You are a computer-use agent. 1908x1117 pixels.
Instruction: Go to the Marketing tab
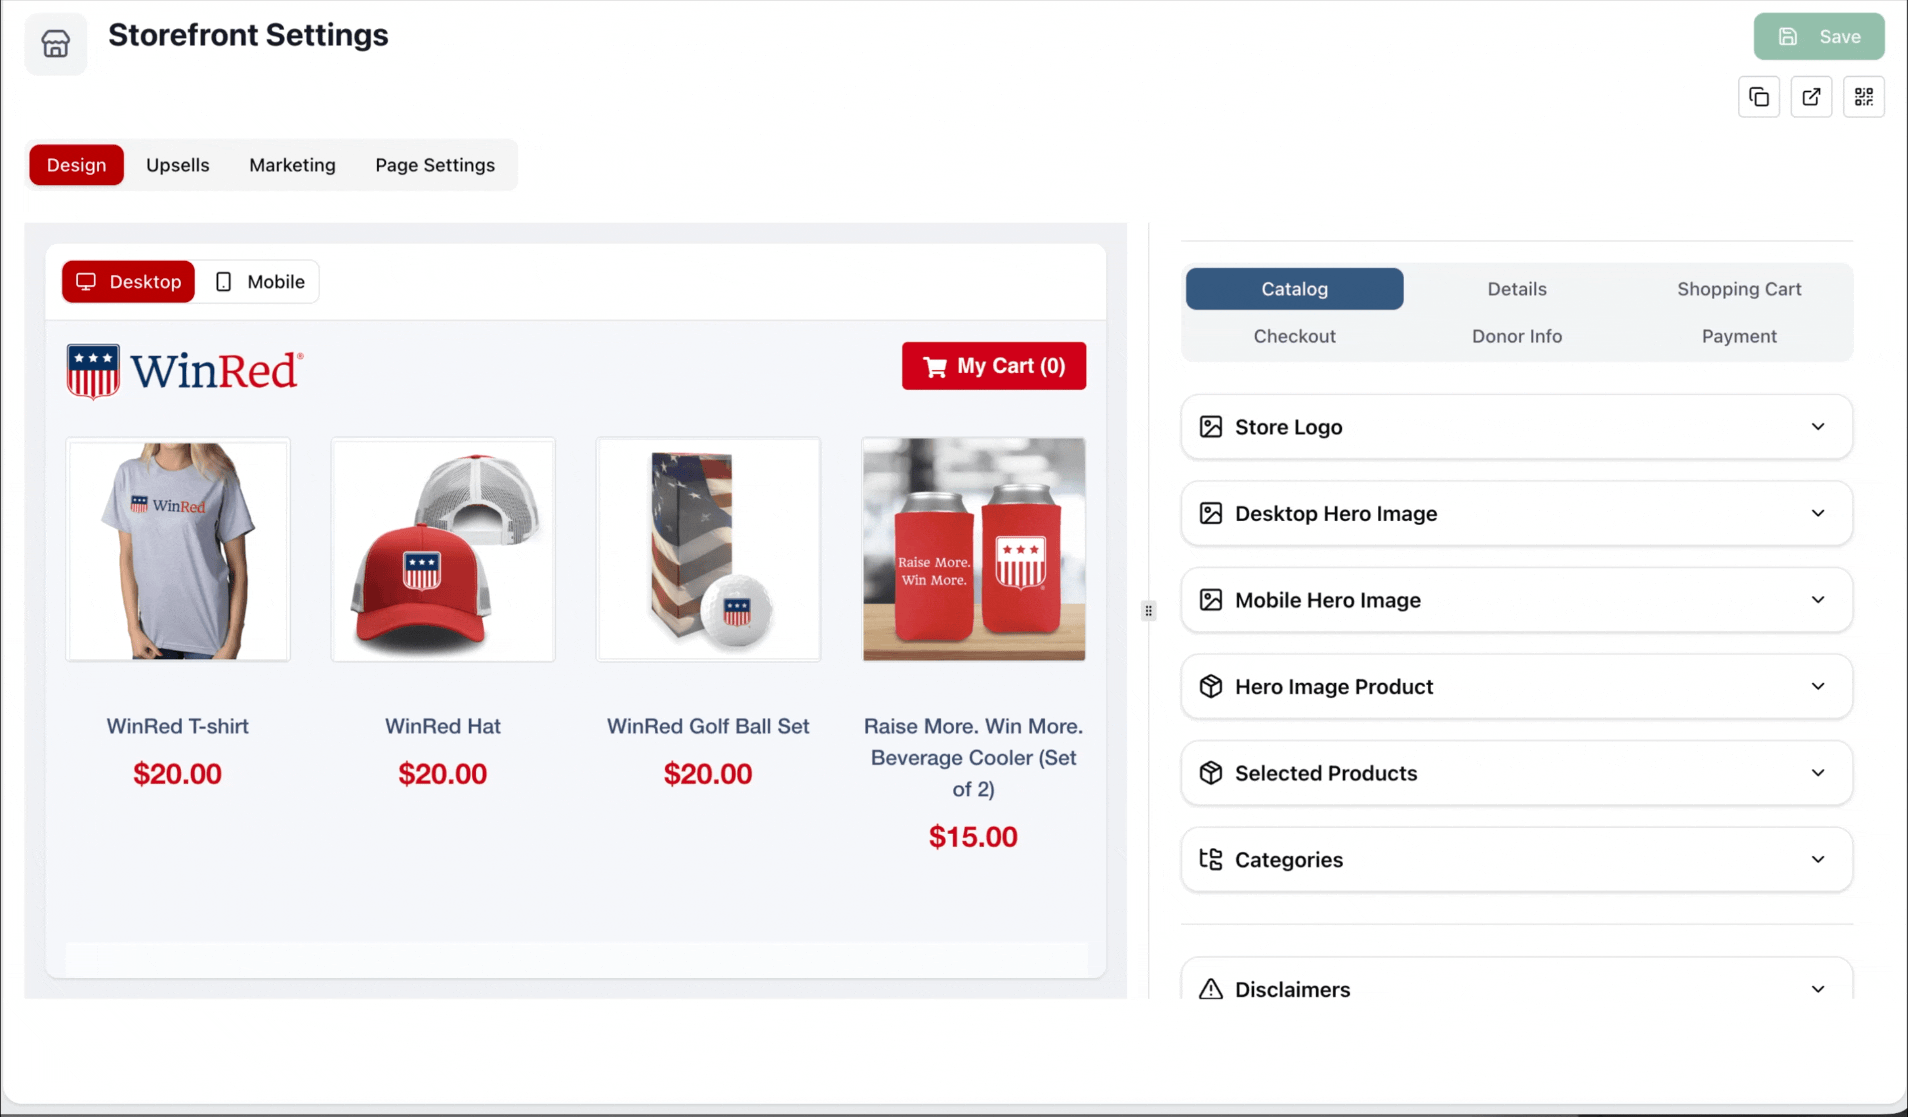pos(292,165)
